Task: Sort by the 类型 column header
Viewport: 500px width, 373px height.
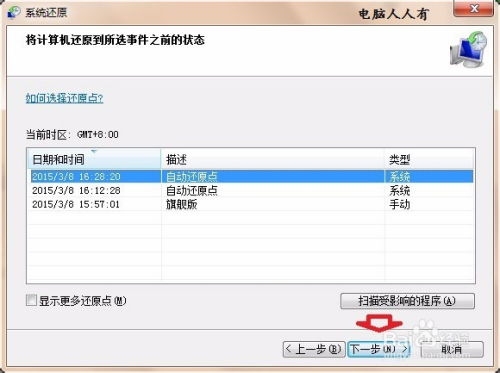Action: point(430,159)
